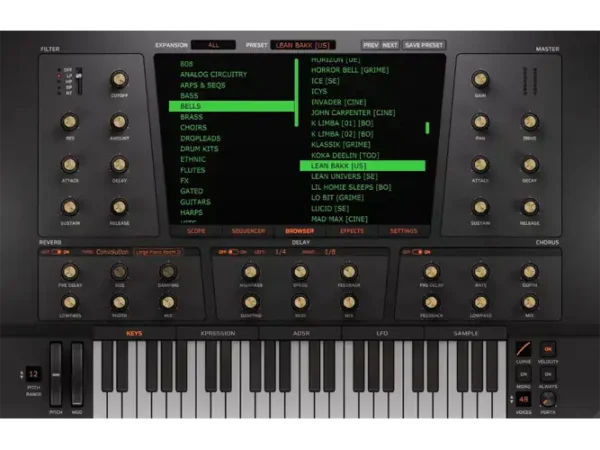The height and width of the screenshot is (450, 600).
Task: Click the Master Decay knob
Action: pyautogui.click(x=530, y=165)
